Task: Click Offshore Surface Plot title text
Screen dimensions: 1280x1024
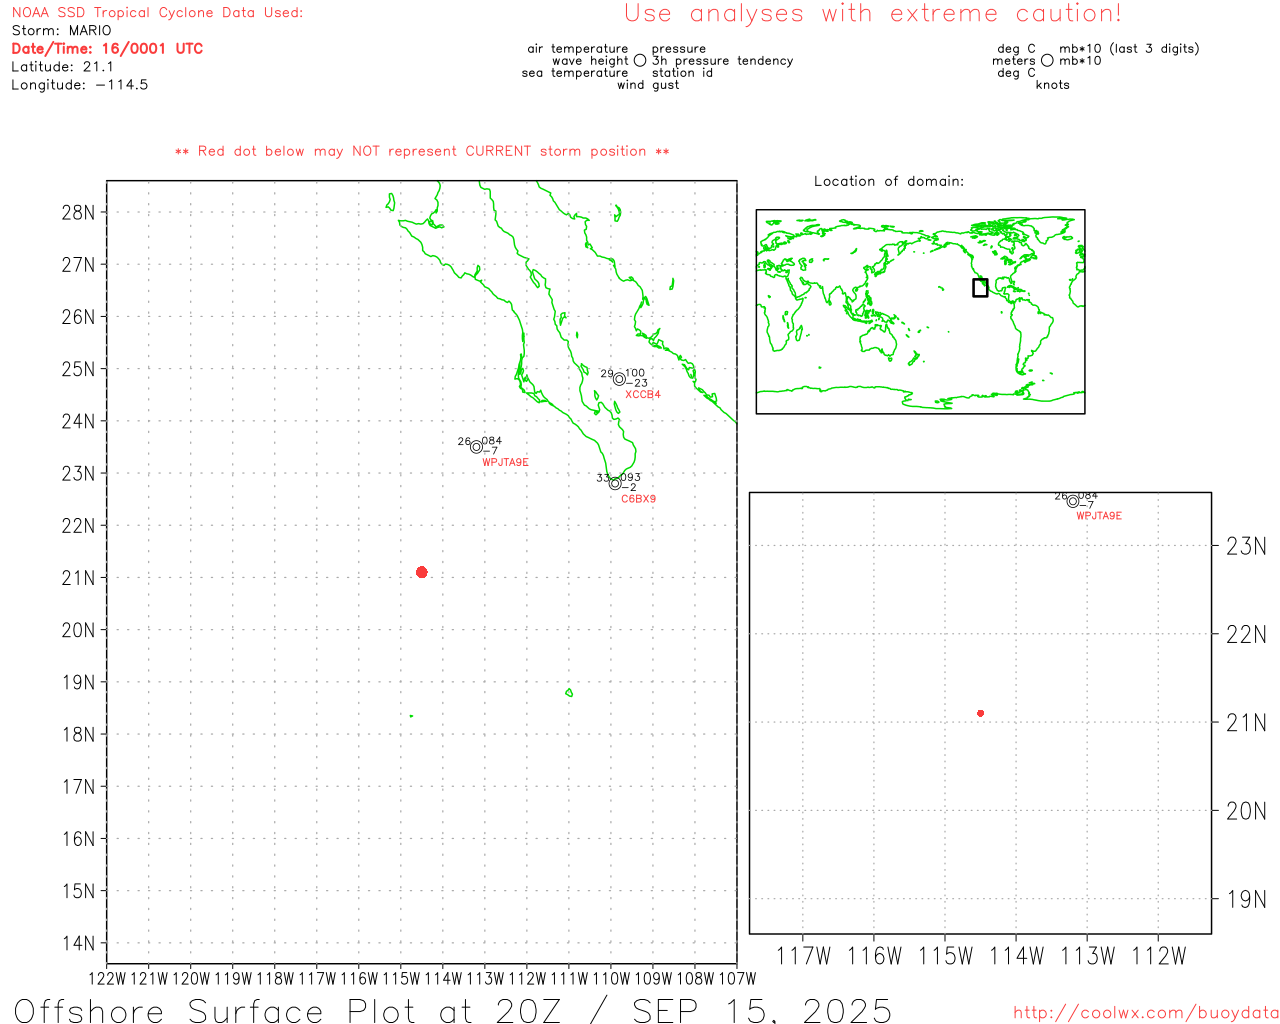Action: coord(453,1010)
